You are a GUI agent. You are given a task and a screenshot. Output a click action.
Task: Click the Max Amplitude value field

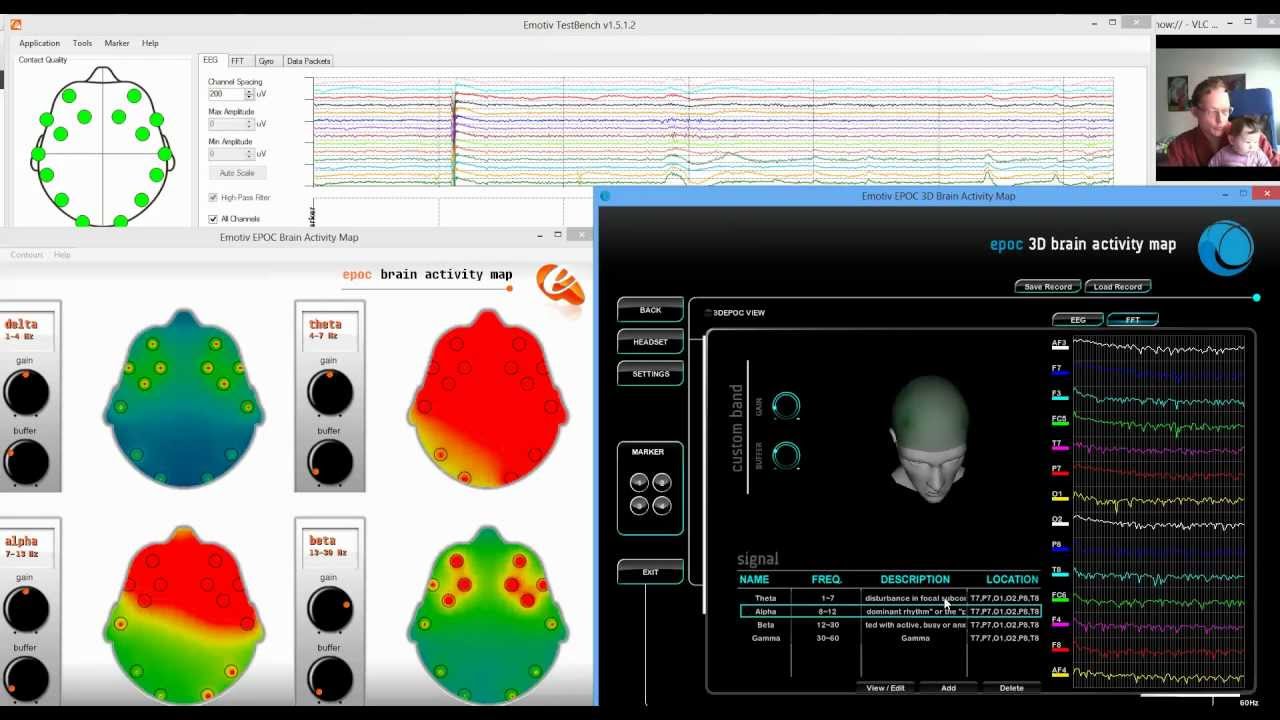tap(226, 124)
